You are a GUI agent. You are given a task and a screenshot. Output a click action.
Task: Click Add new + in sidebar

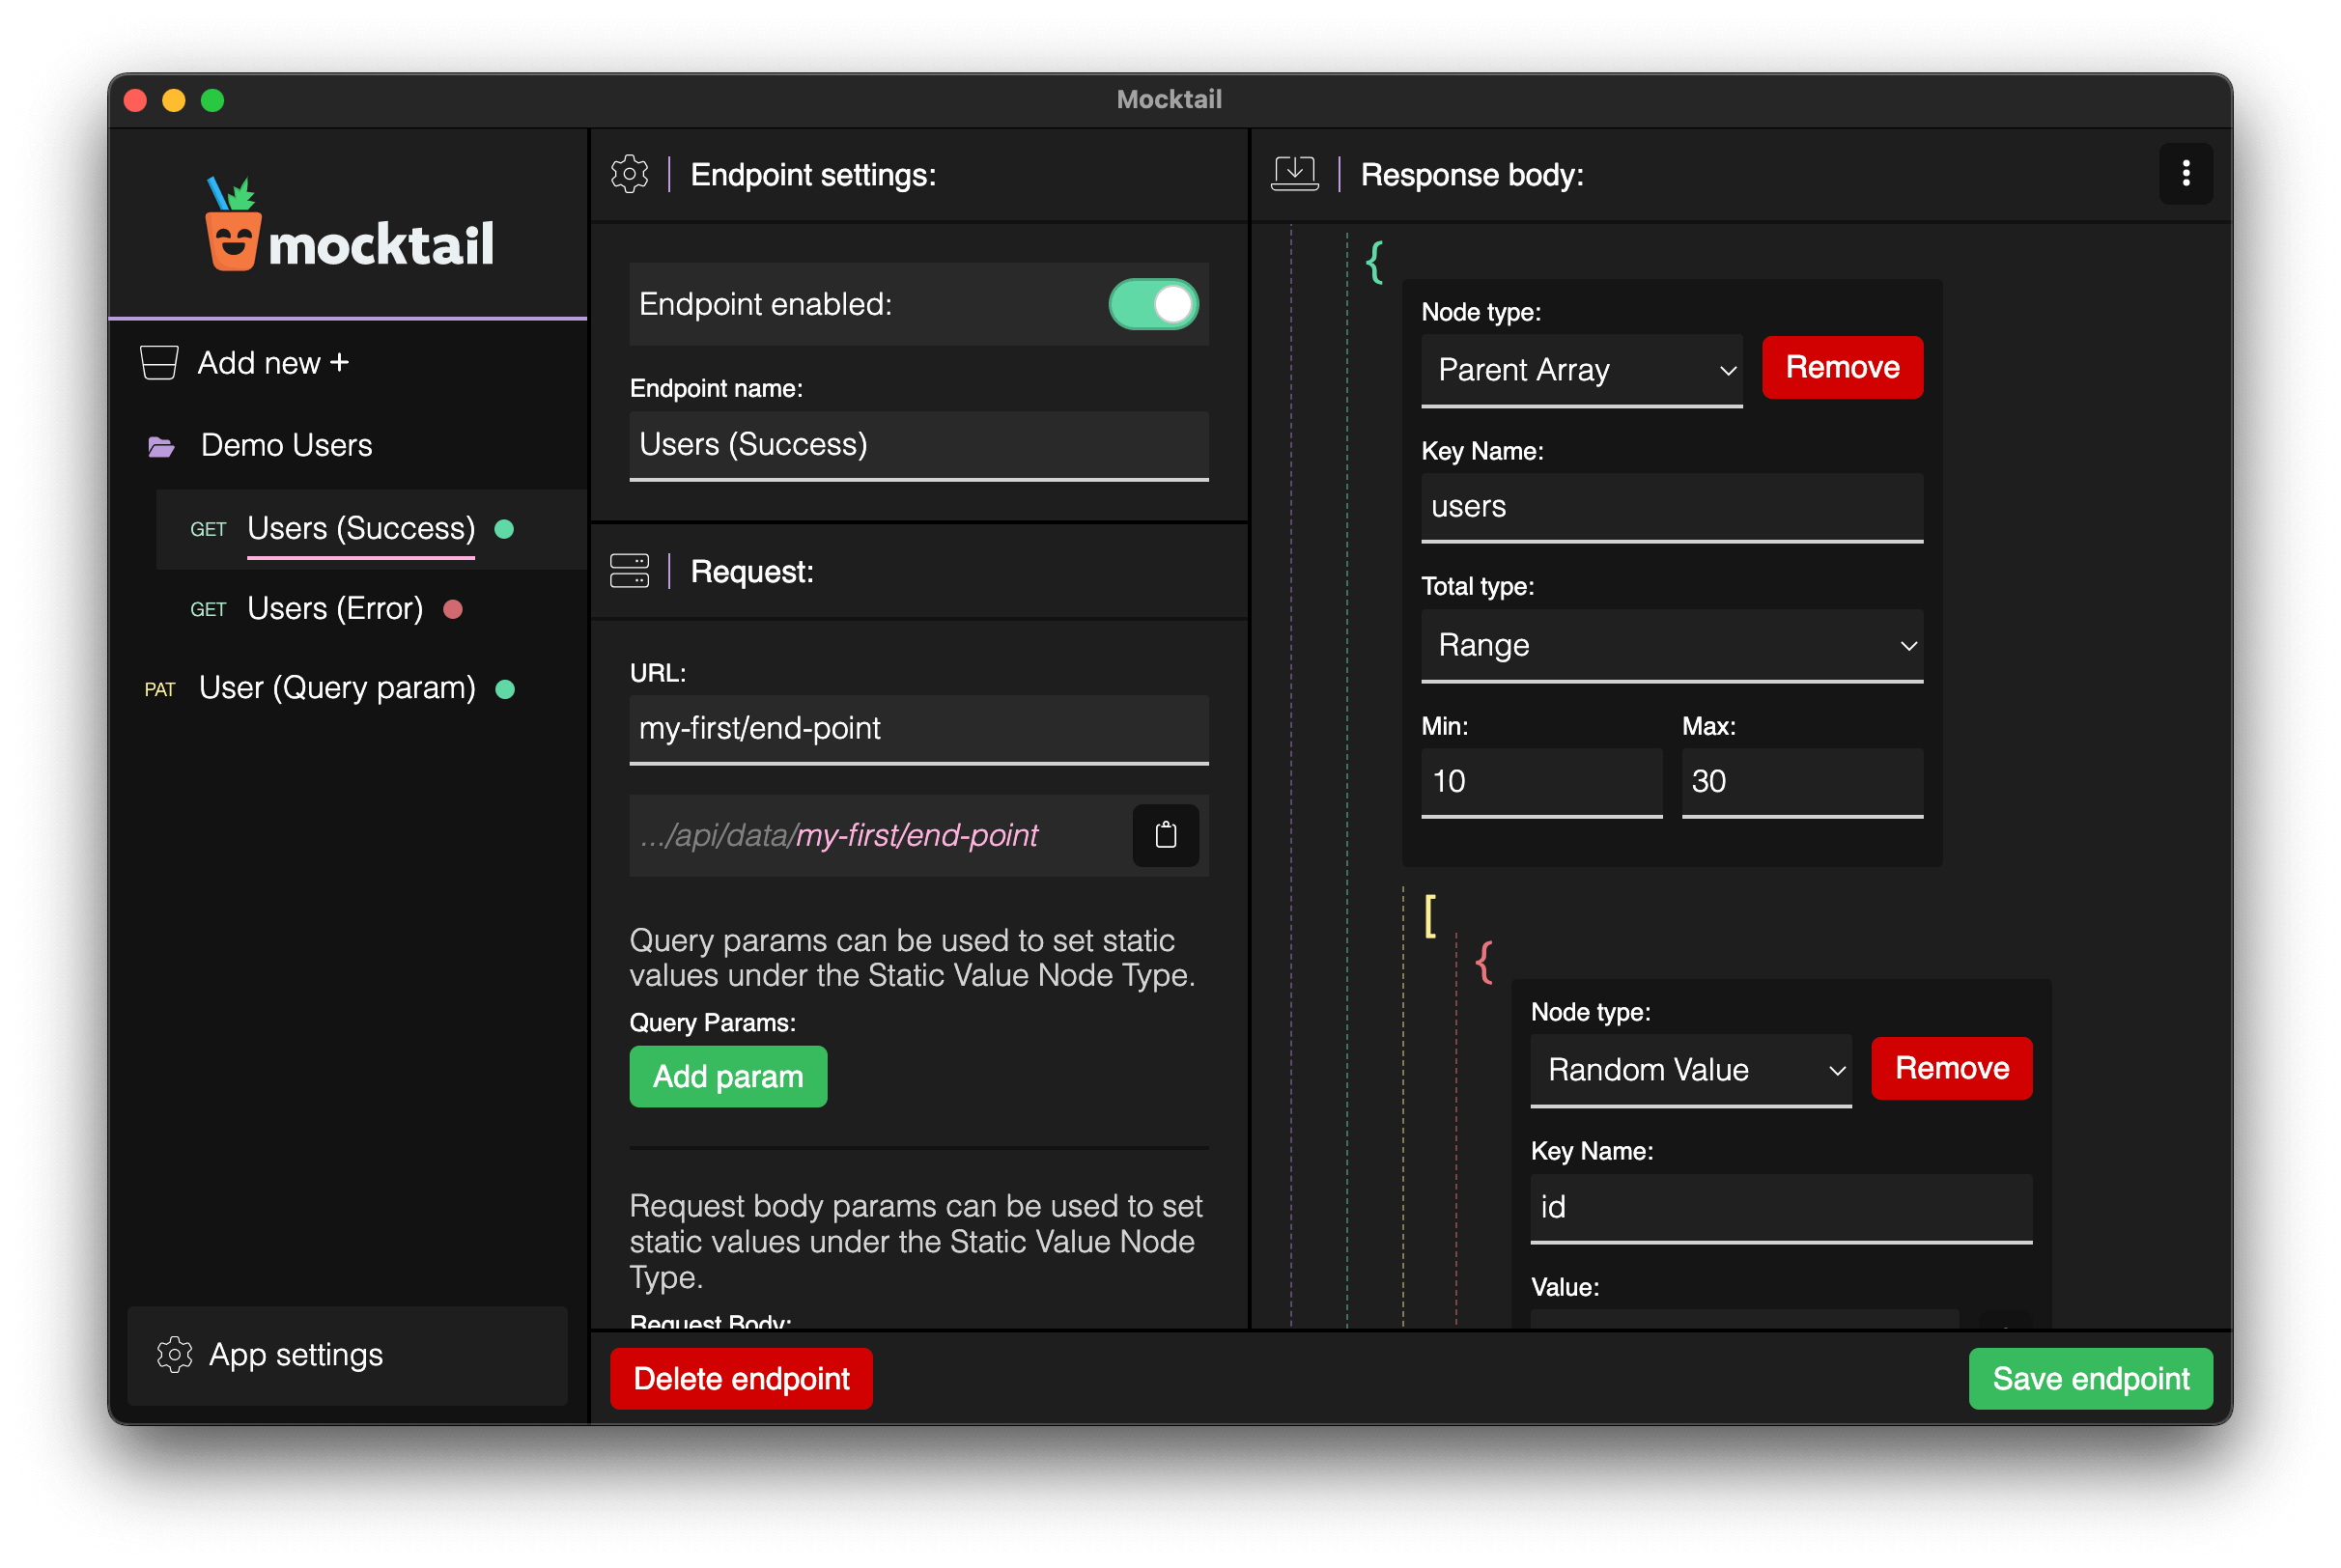pos(273,363)
